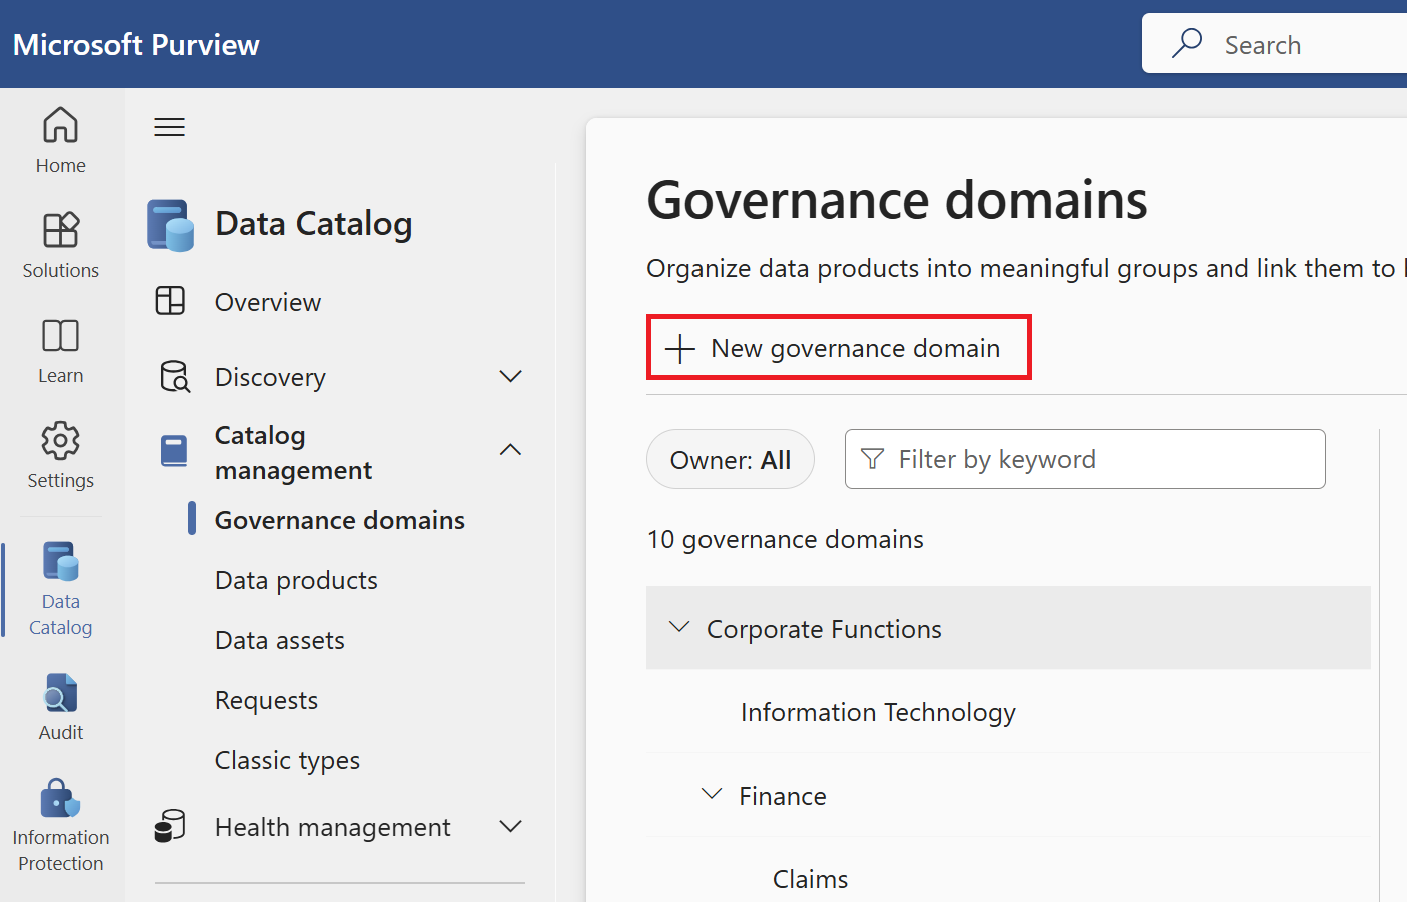Screen dimensions: 1407x902
Task: Open the Home icon in left rail
Action: [60, 125]
